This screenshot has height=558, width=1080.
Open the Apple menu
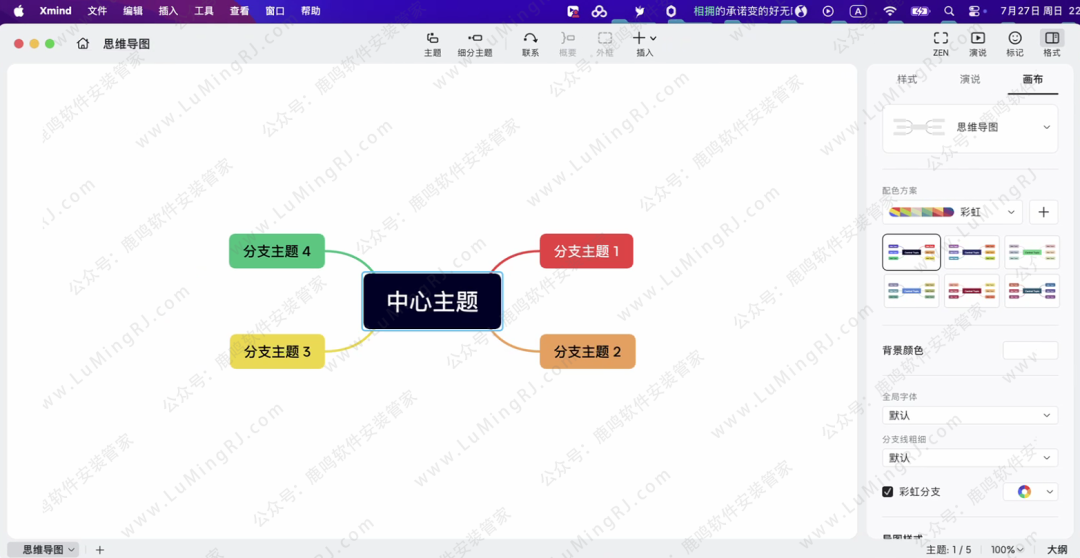(19, 11)
